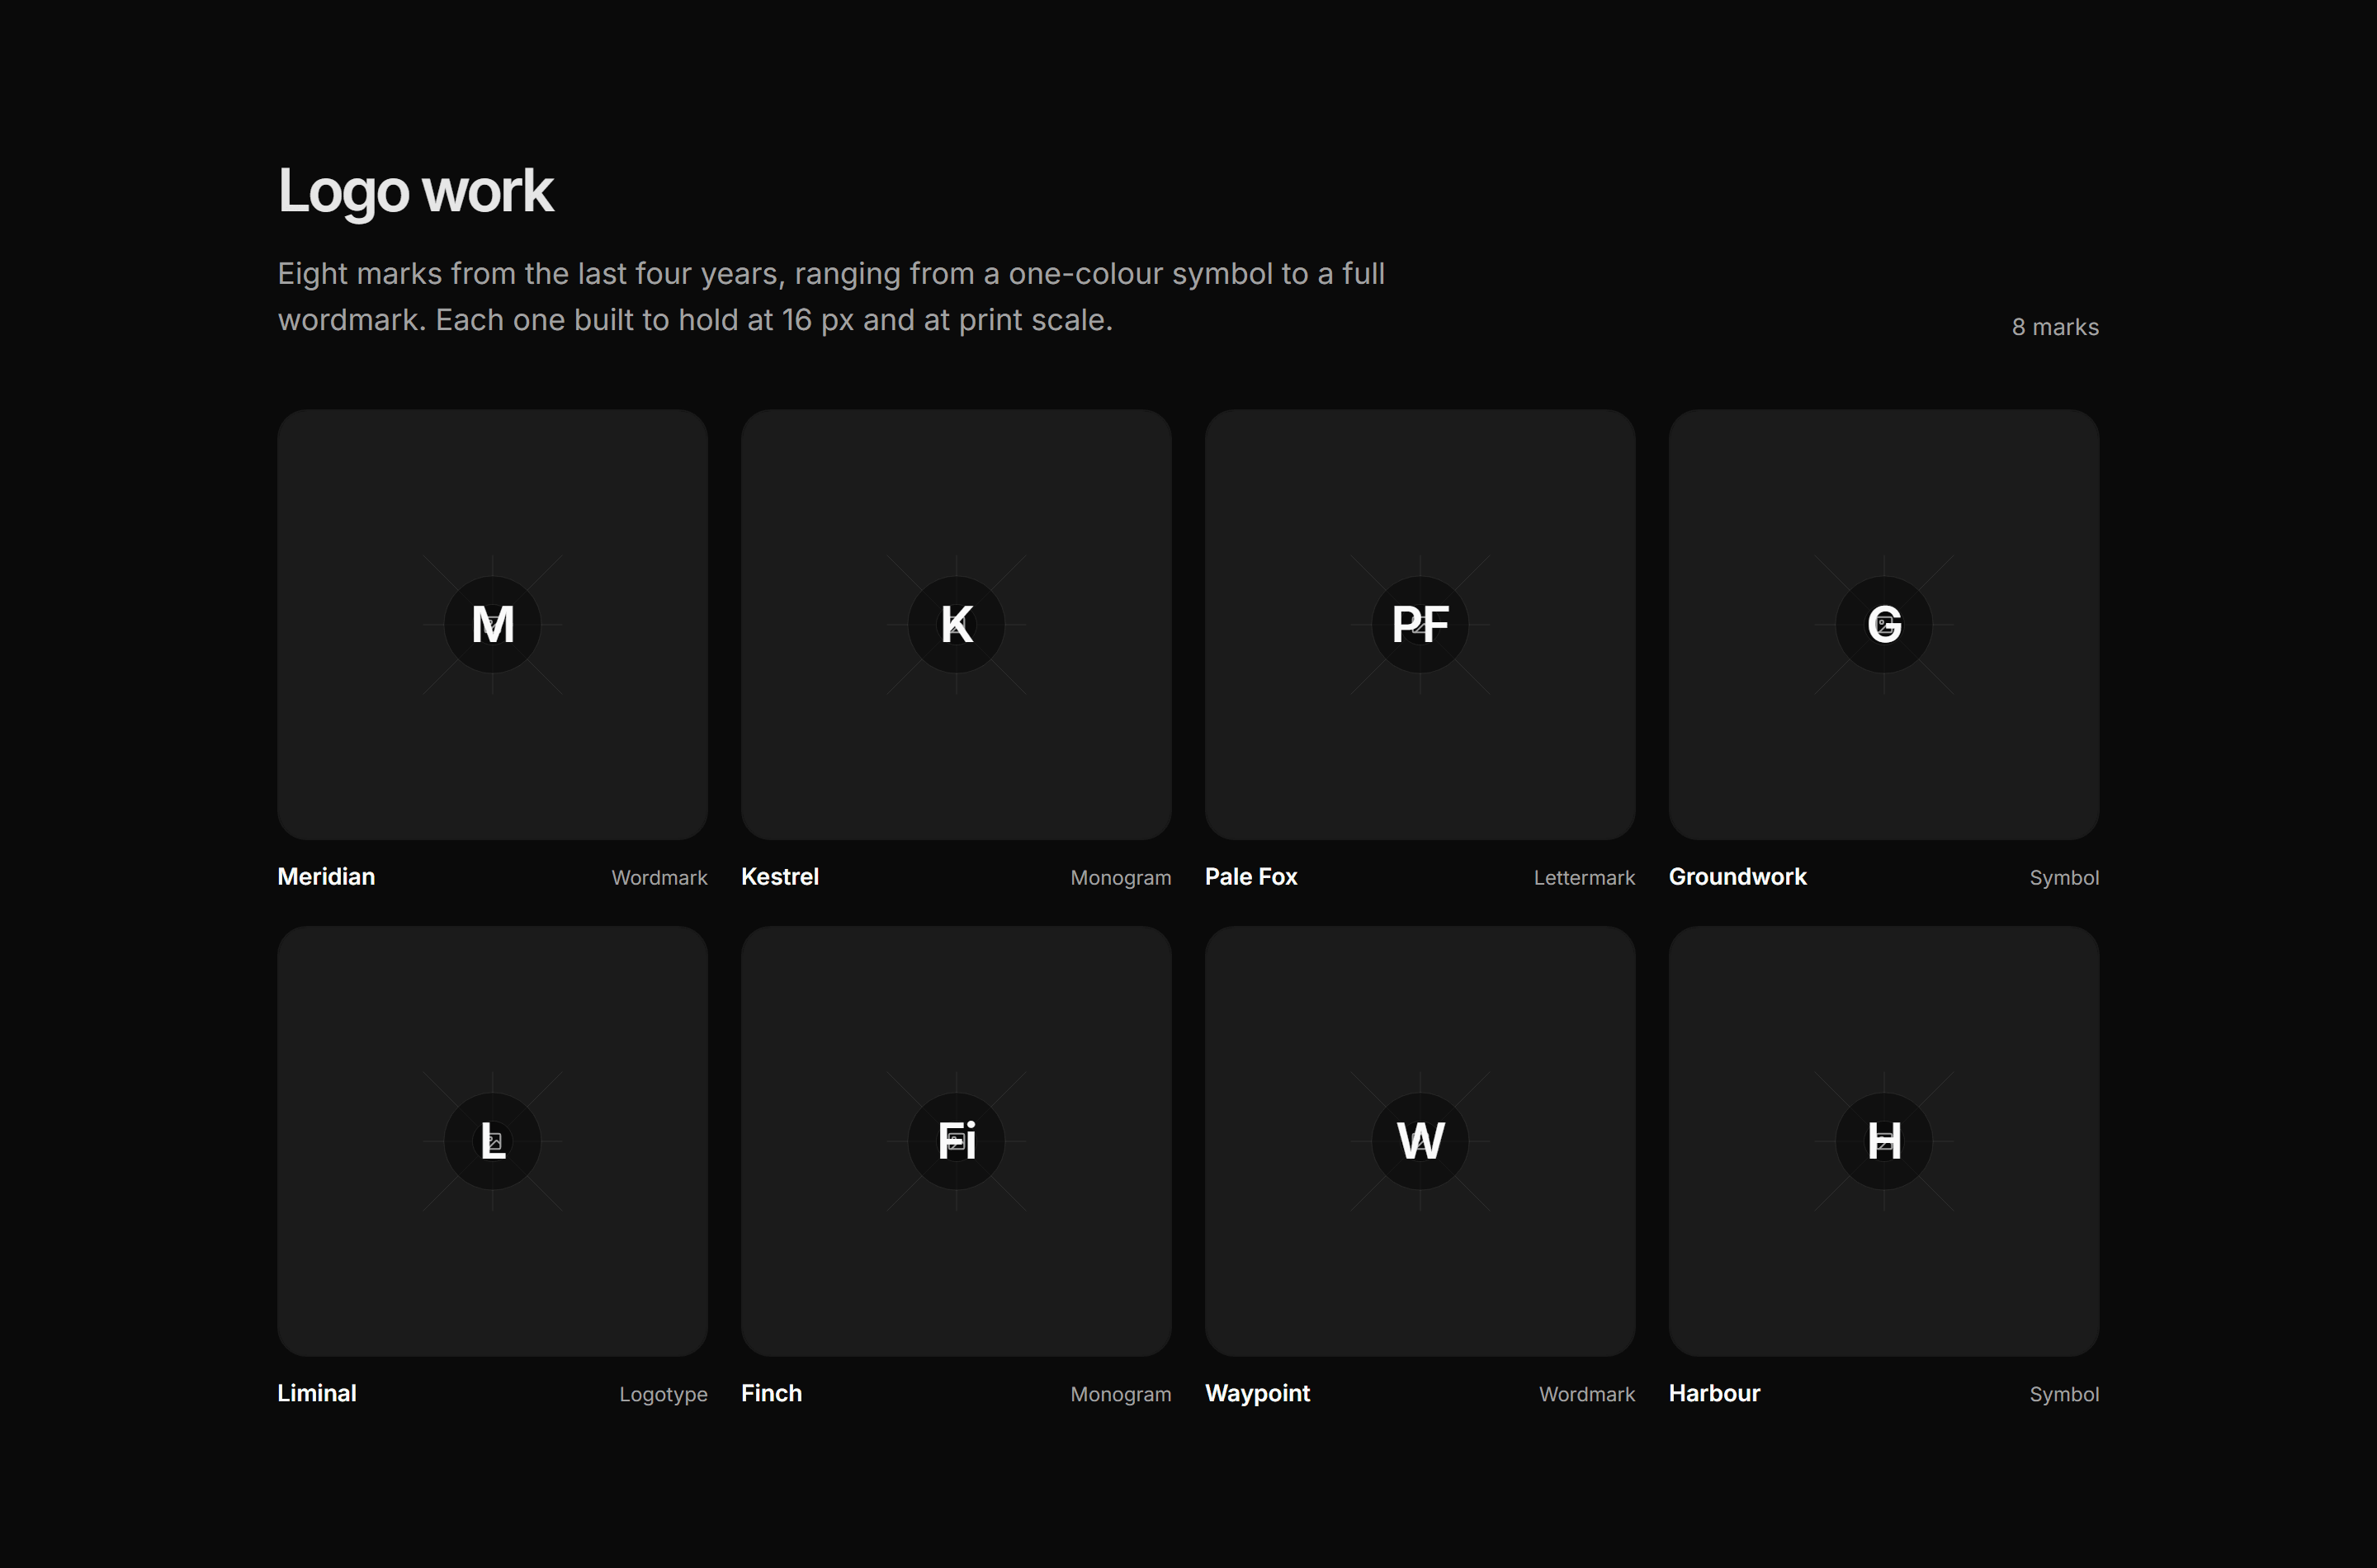Screen dimensions: 2377x1568
Task: Click the circular PF lettermark icon
Action: click(x=1420, y=624)
